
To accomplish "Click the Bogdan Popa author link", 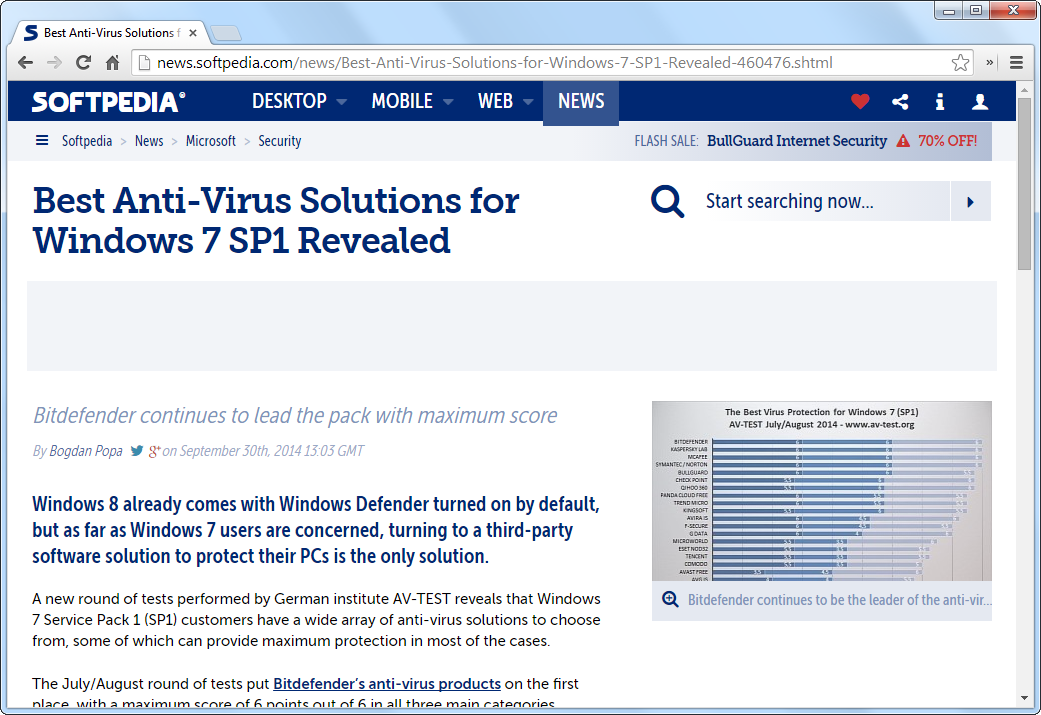I will [x=86, y=451].
